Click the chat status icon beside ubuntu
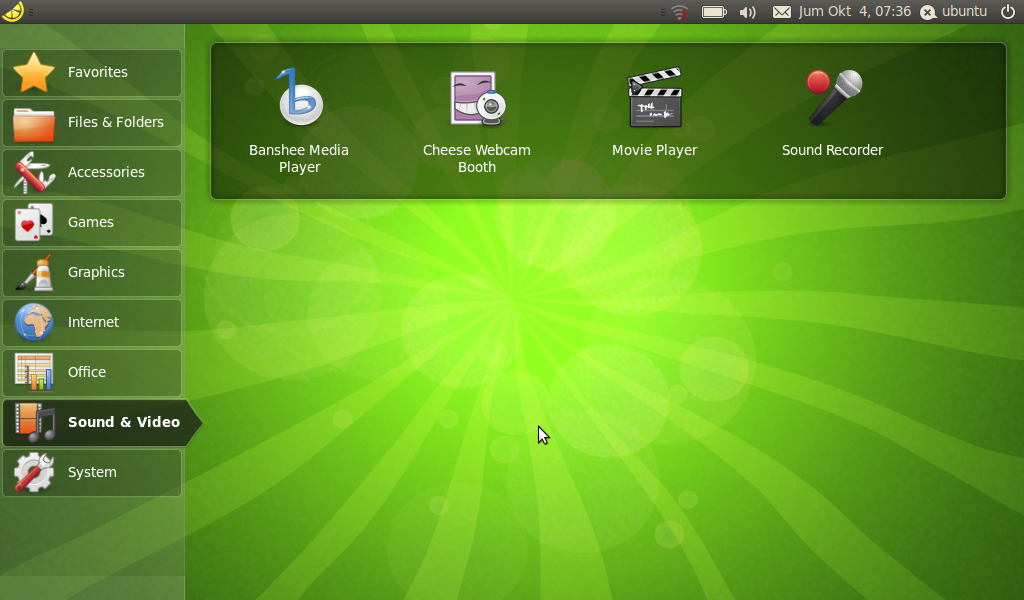The image size is (1024, 600). 928,12
